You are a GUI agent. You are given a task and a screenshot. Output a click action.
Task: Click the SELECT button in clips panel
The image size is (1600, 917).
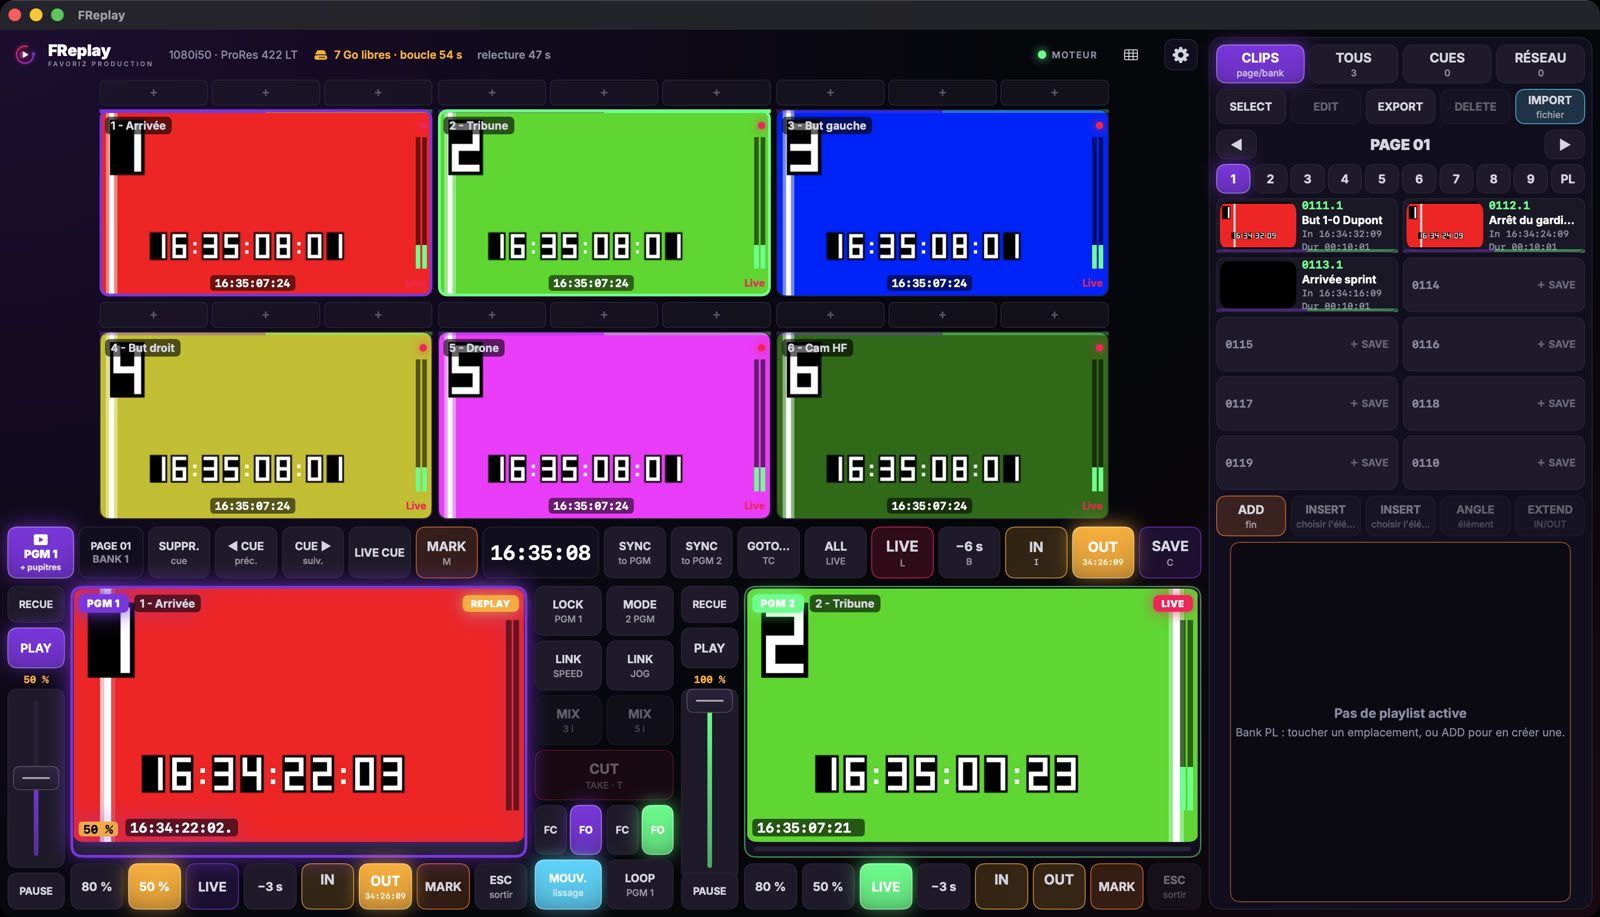(1250, 106)
